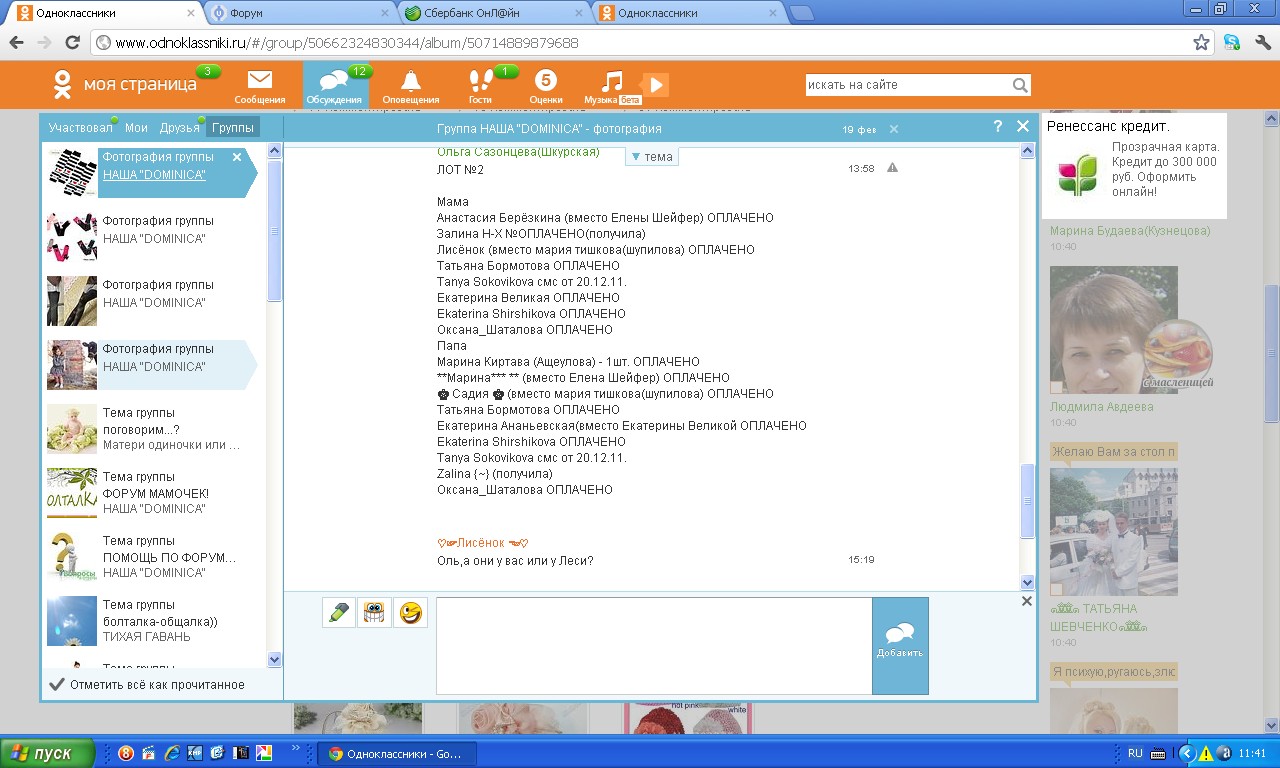The image size is (1280, 768).
Task: Click the striped clothing photo thumbnail
Action: pyautogui.click(x=72, y=172)
